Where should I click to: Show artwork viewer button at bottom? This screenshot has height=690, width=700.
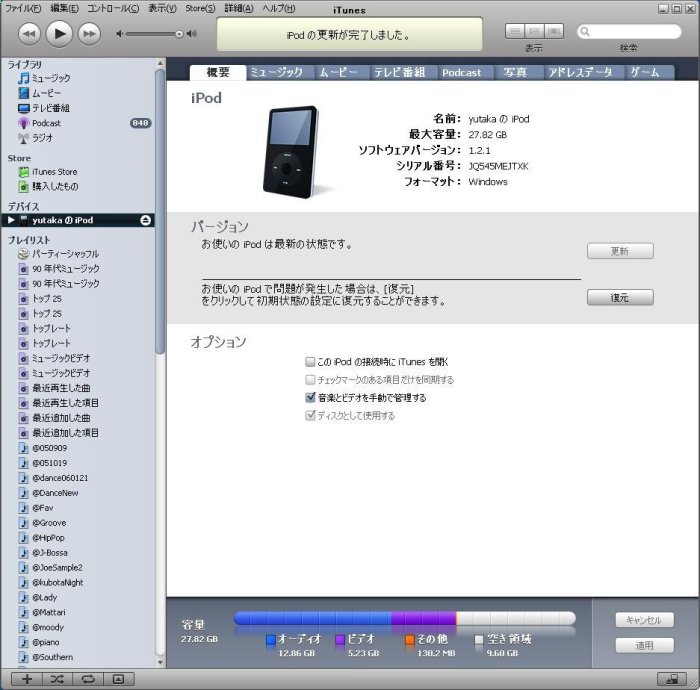[118, 679]
